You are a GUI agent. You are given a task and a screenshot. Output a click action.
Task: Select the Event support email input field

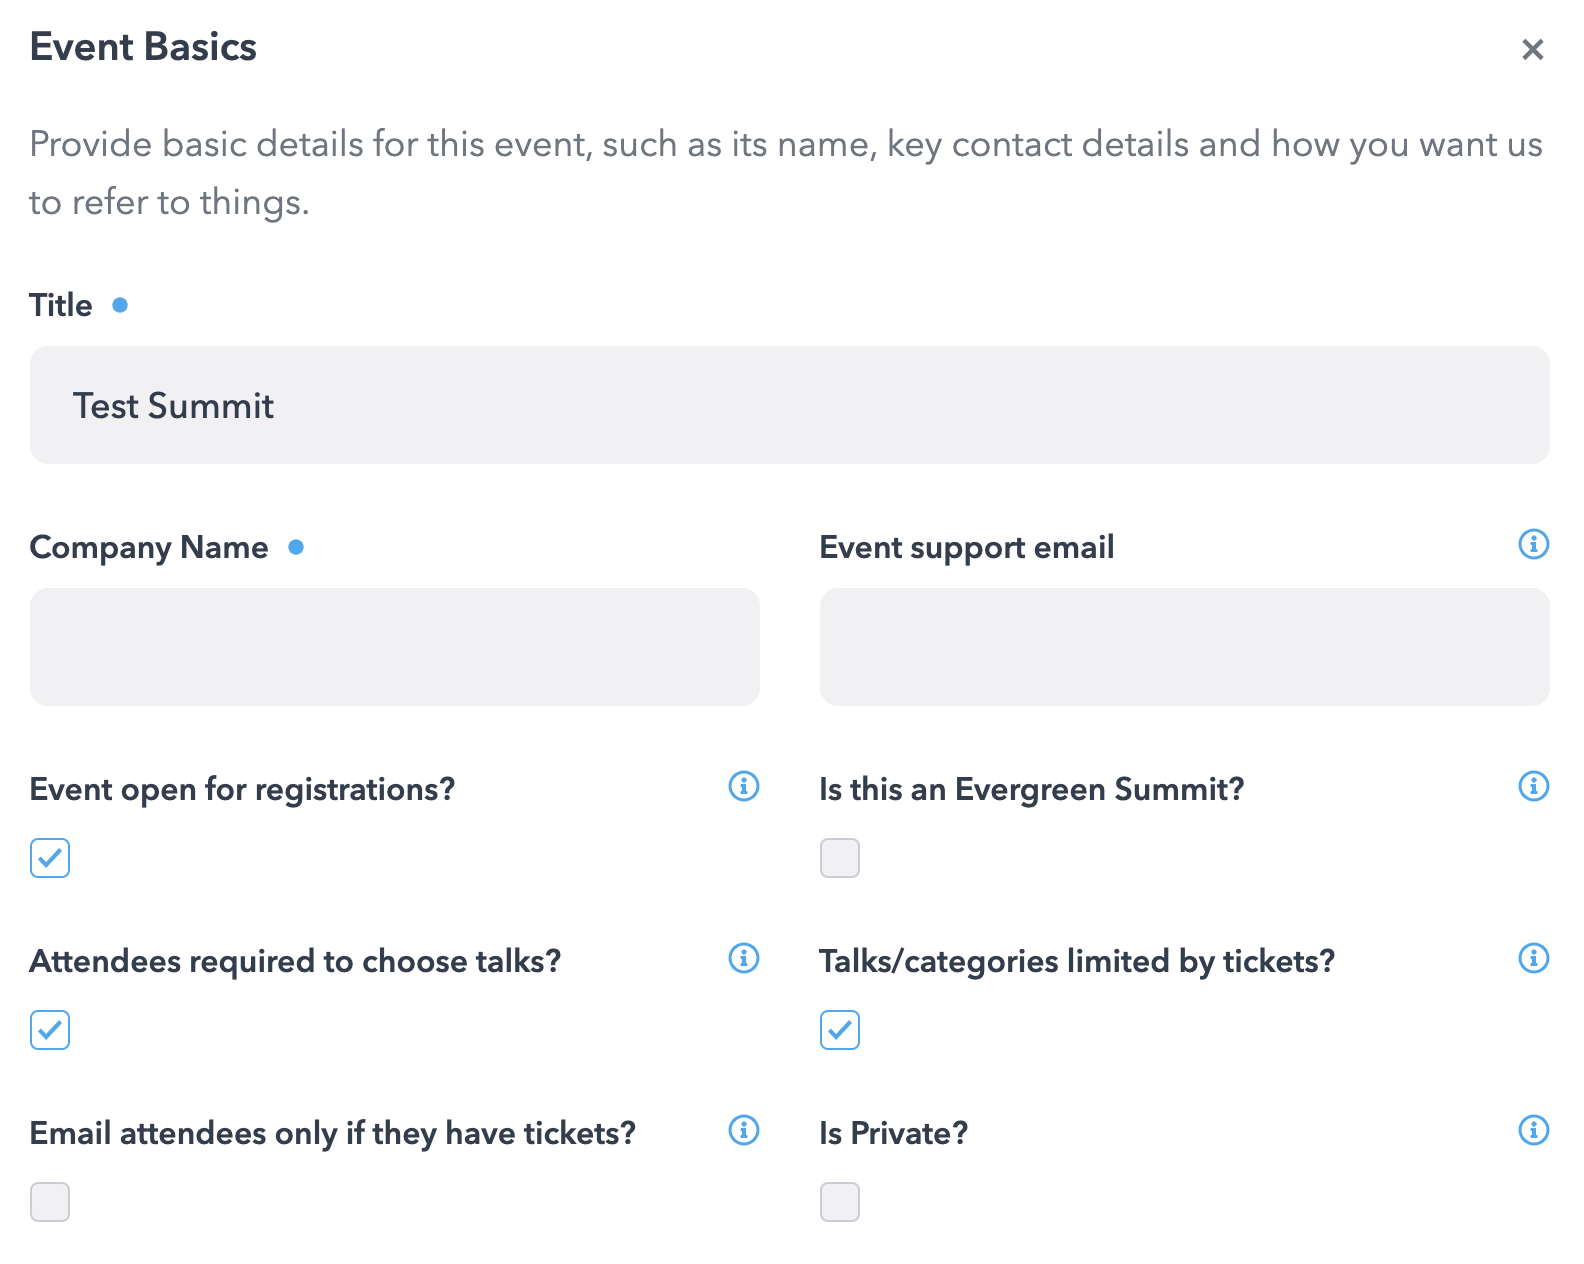click(1185, 647)
